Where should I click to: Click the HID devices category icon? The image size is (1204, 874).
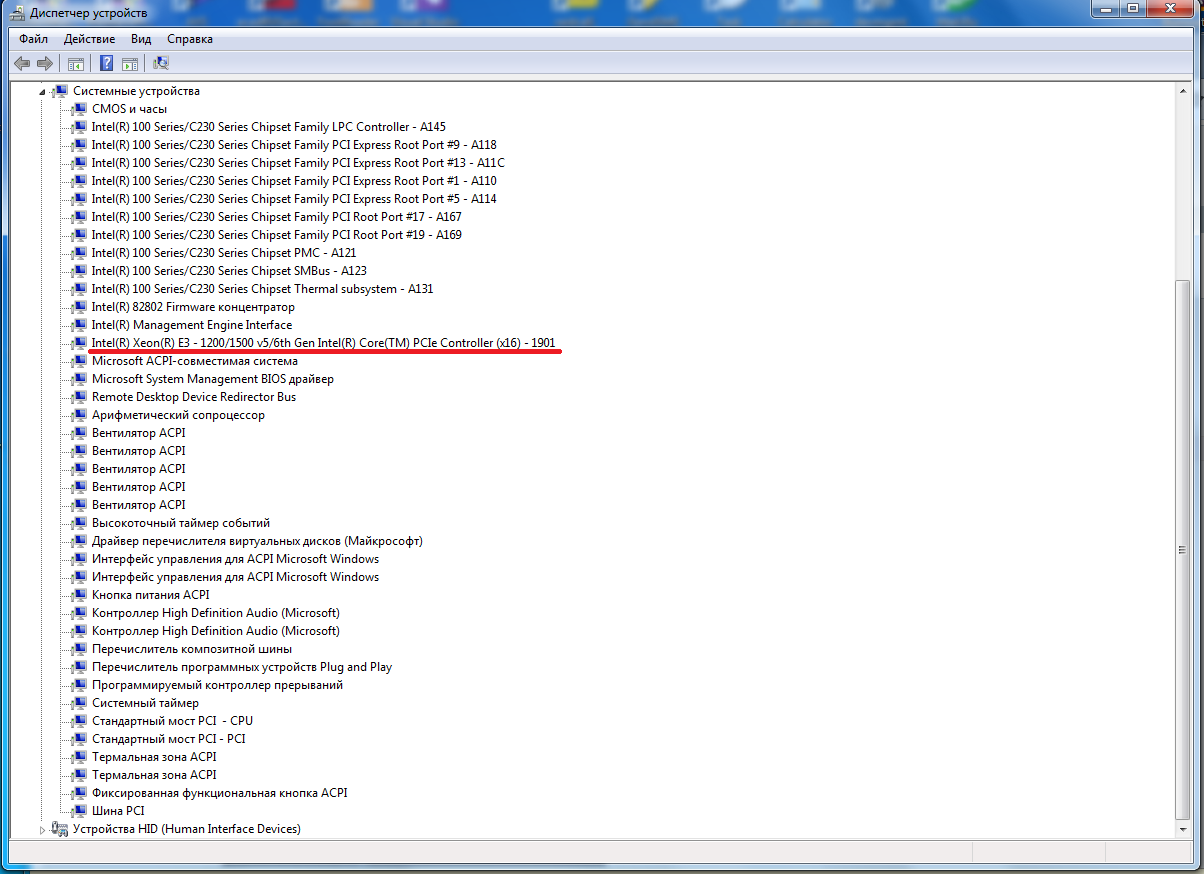coord(61,829)
